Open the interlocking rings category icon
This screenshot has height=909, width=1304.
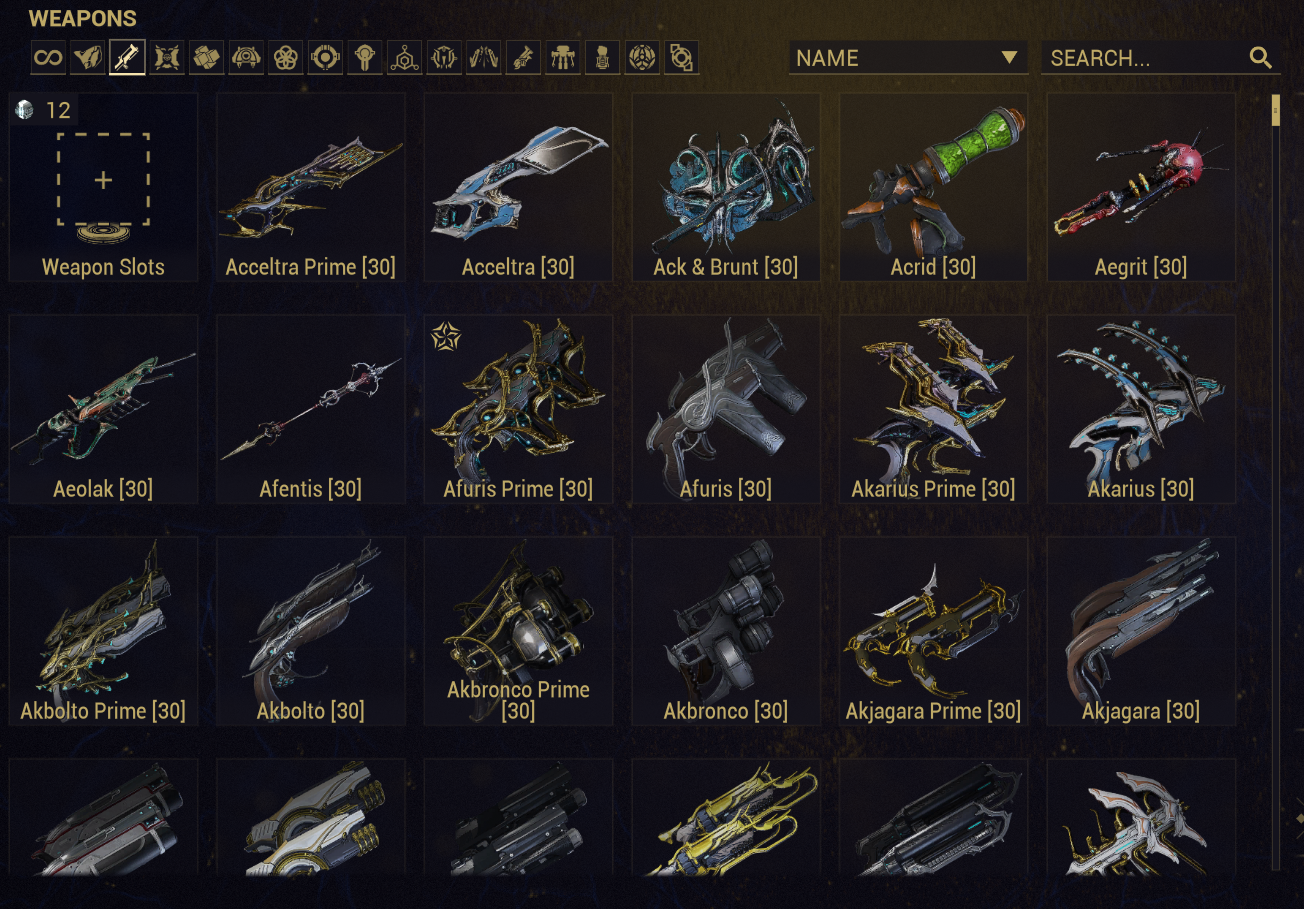286,58
